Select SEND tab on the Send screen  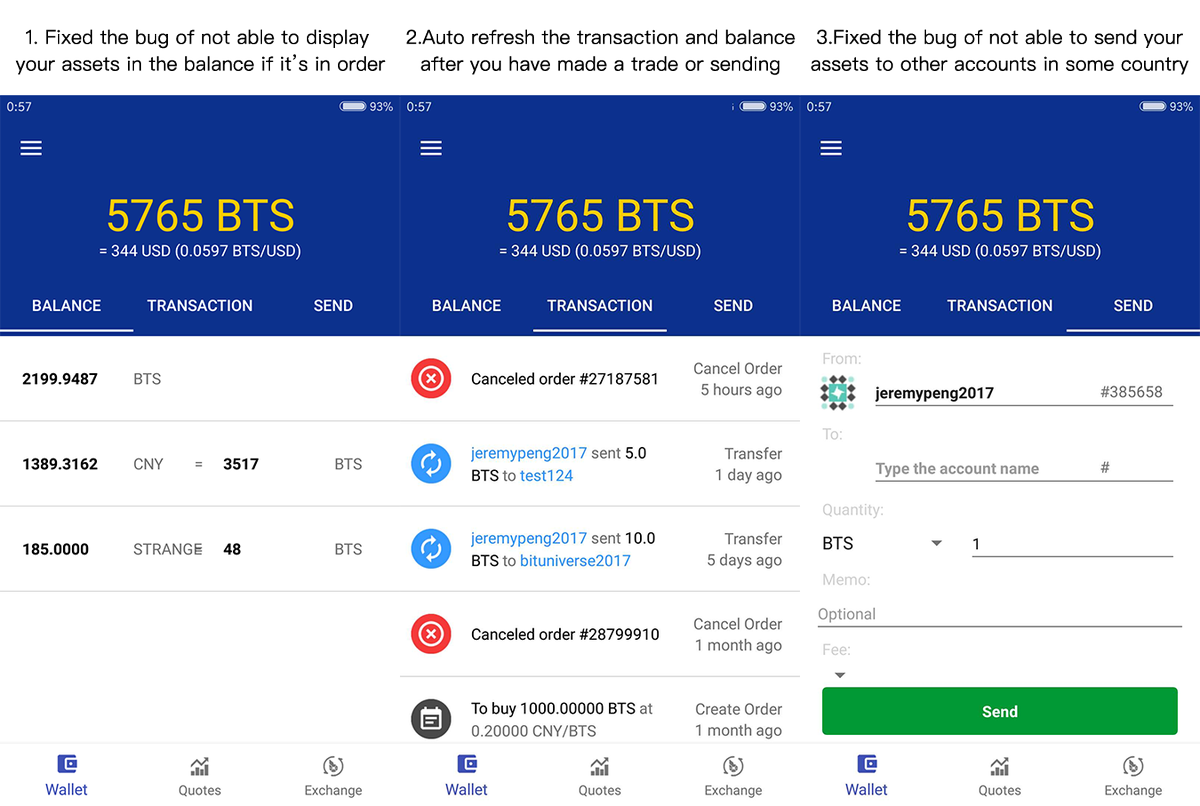pos(1133,306)
